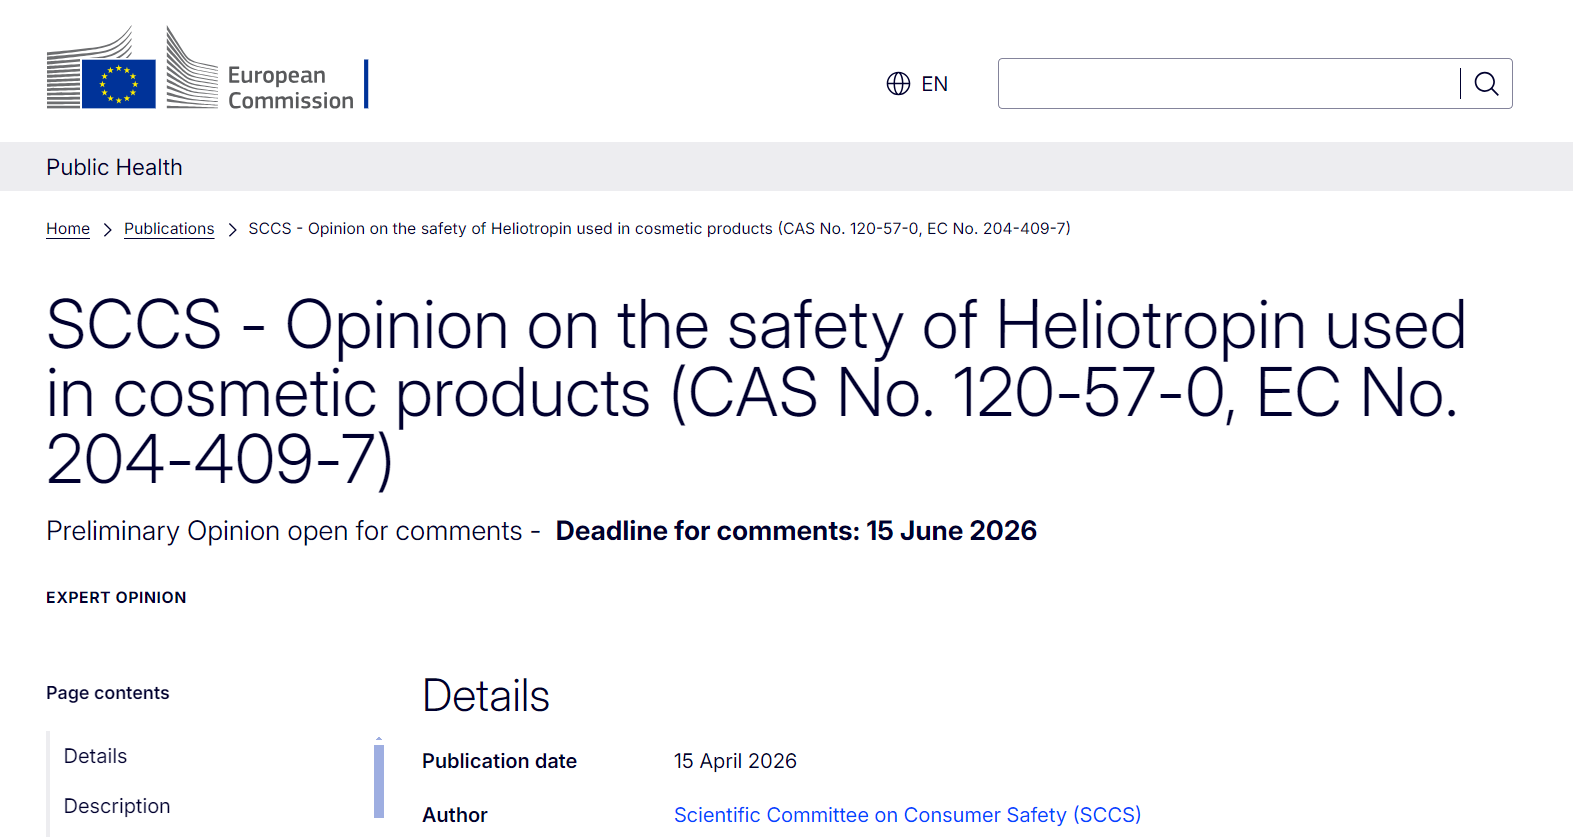This screenshot has height=837, width=1573.
Task: Click the Public Health site header
Action: 114,167
